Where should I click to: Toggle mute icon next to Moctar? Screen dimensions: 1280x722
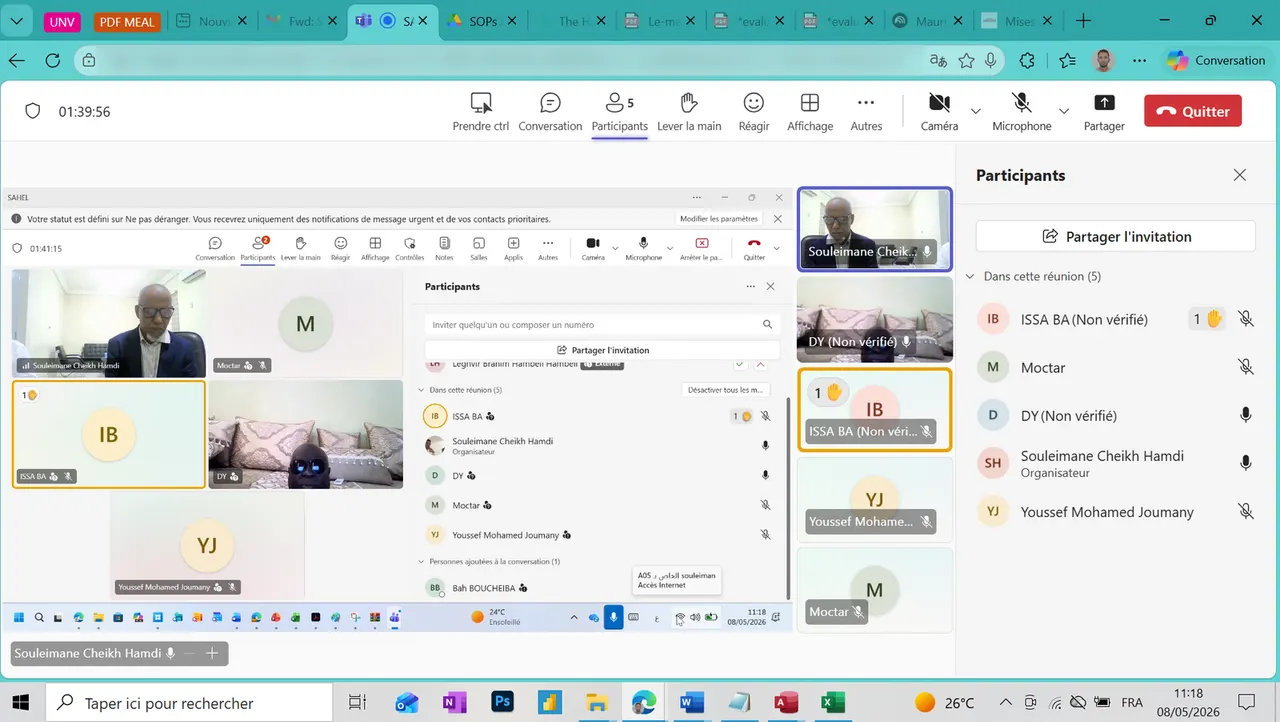[1246, 367]
